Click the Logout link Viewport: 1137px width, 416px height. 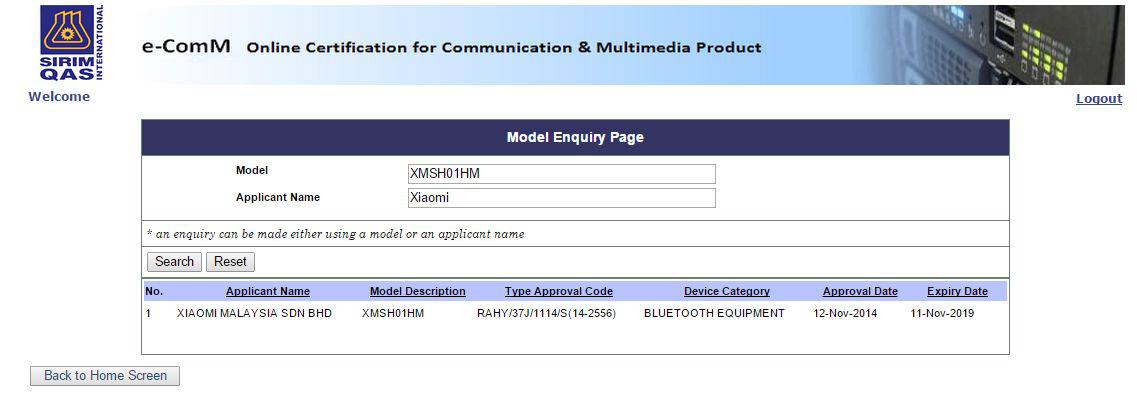(1098, 99)
